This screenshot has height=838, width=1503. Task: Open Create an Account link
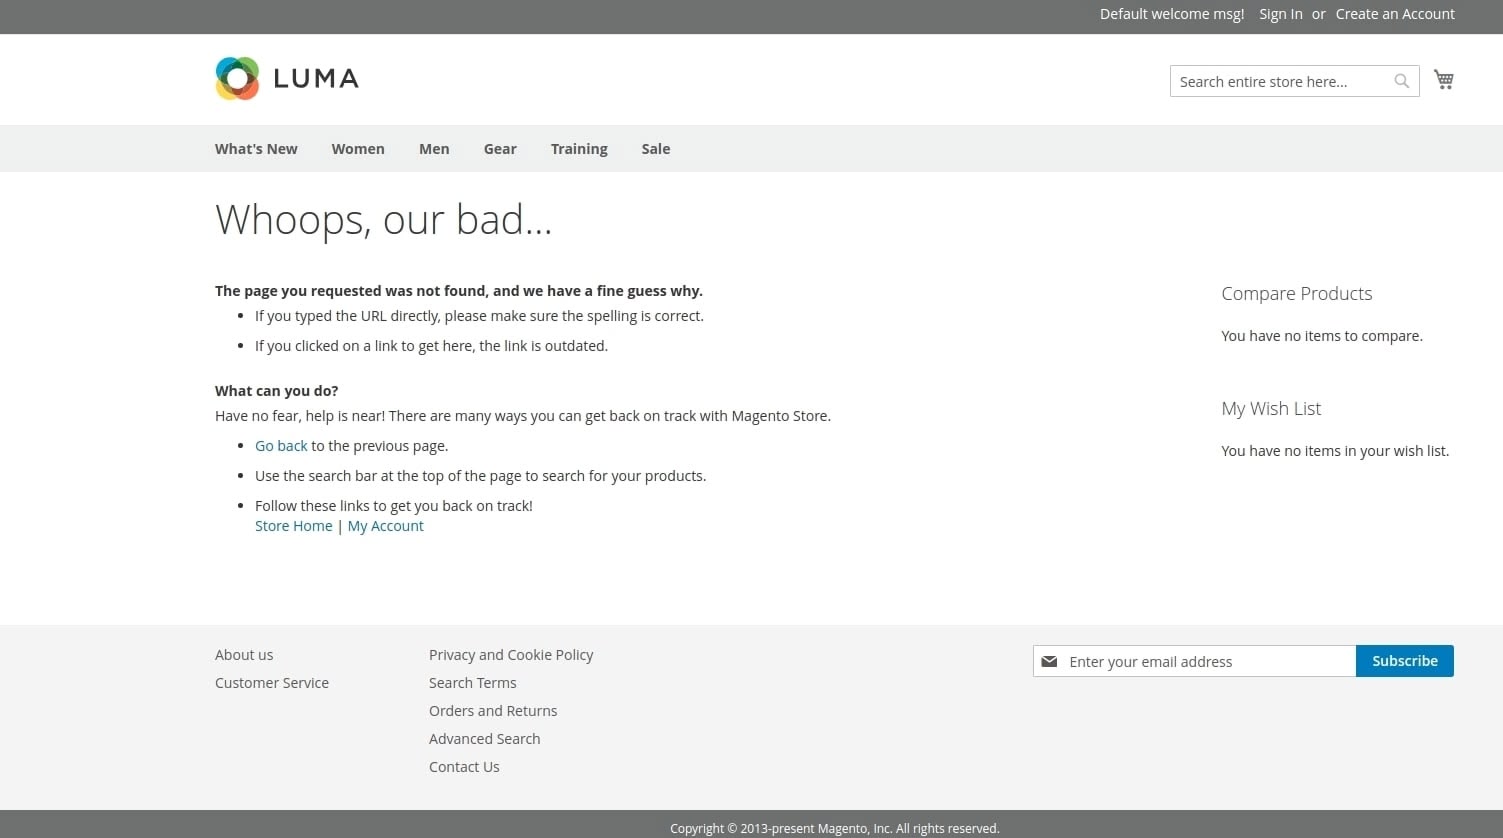1394,14
